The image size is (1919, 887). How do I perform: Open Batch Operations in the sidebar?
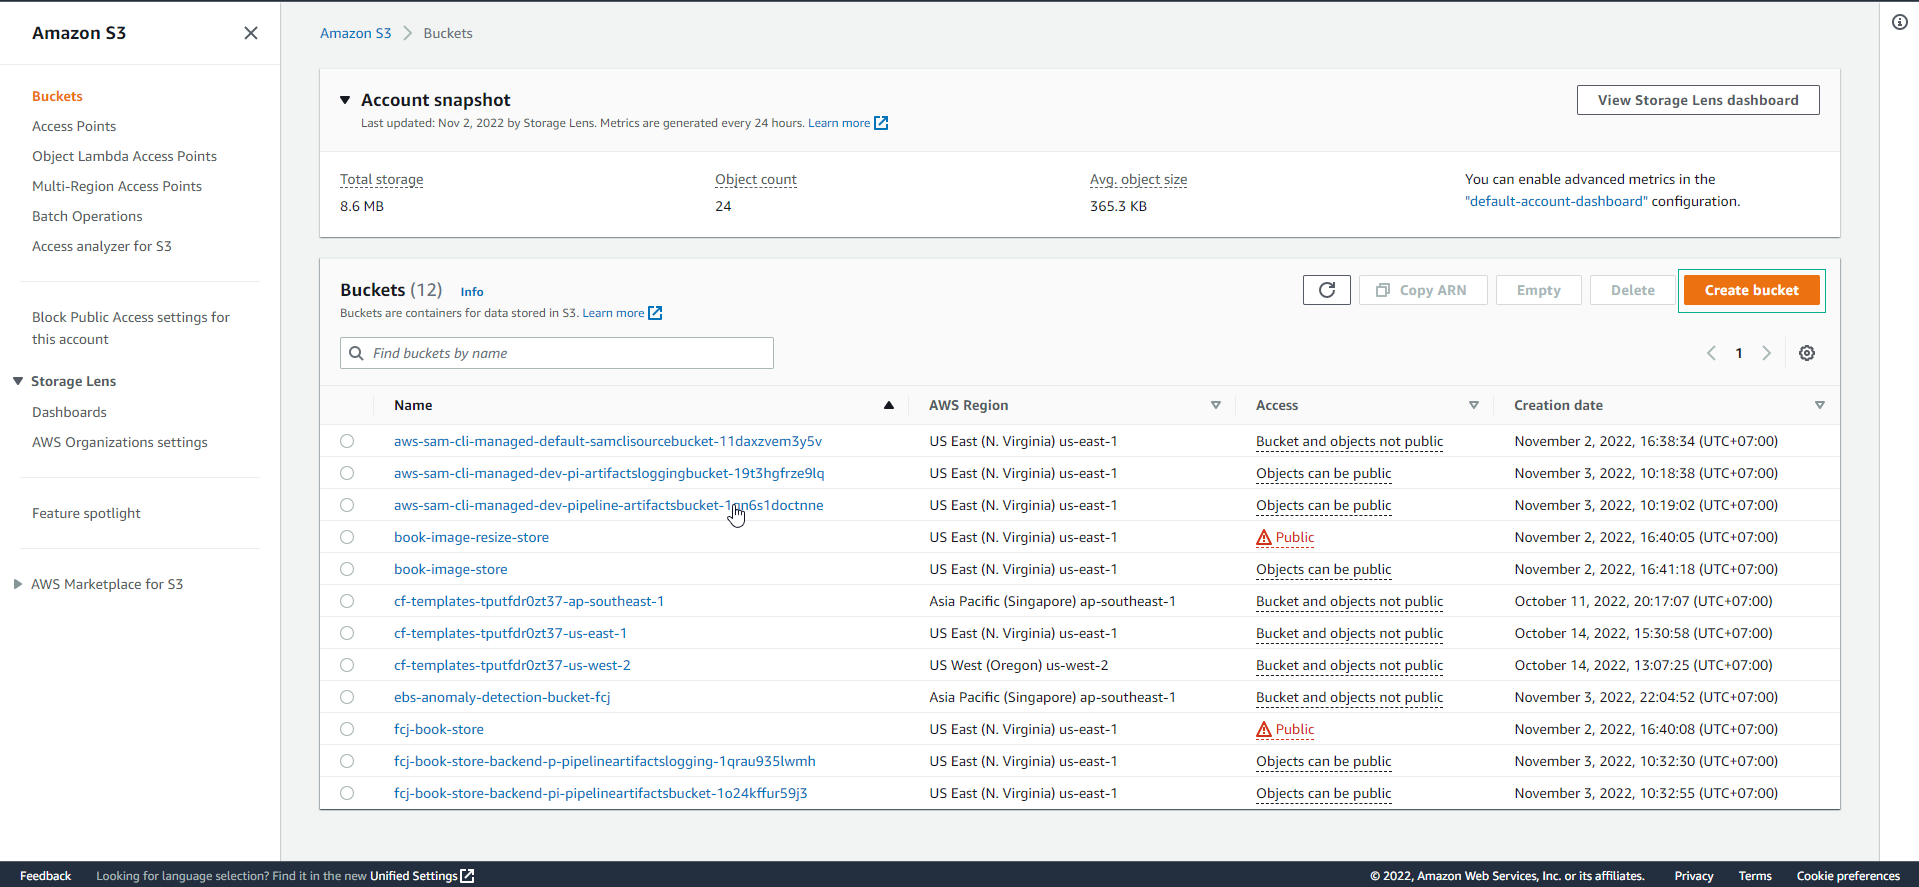pos(87,216)
